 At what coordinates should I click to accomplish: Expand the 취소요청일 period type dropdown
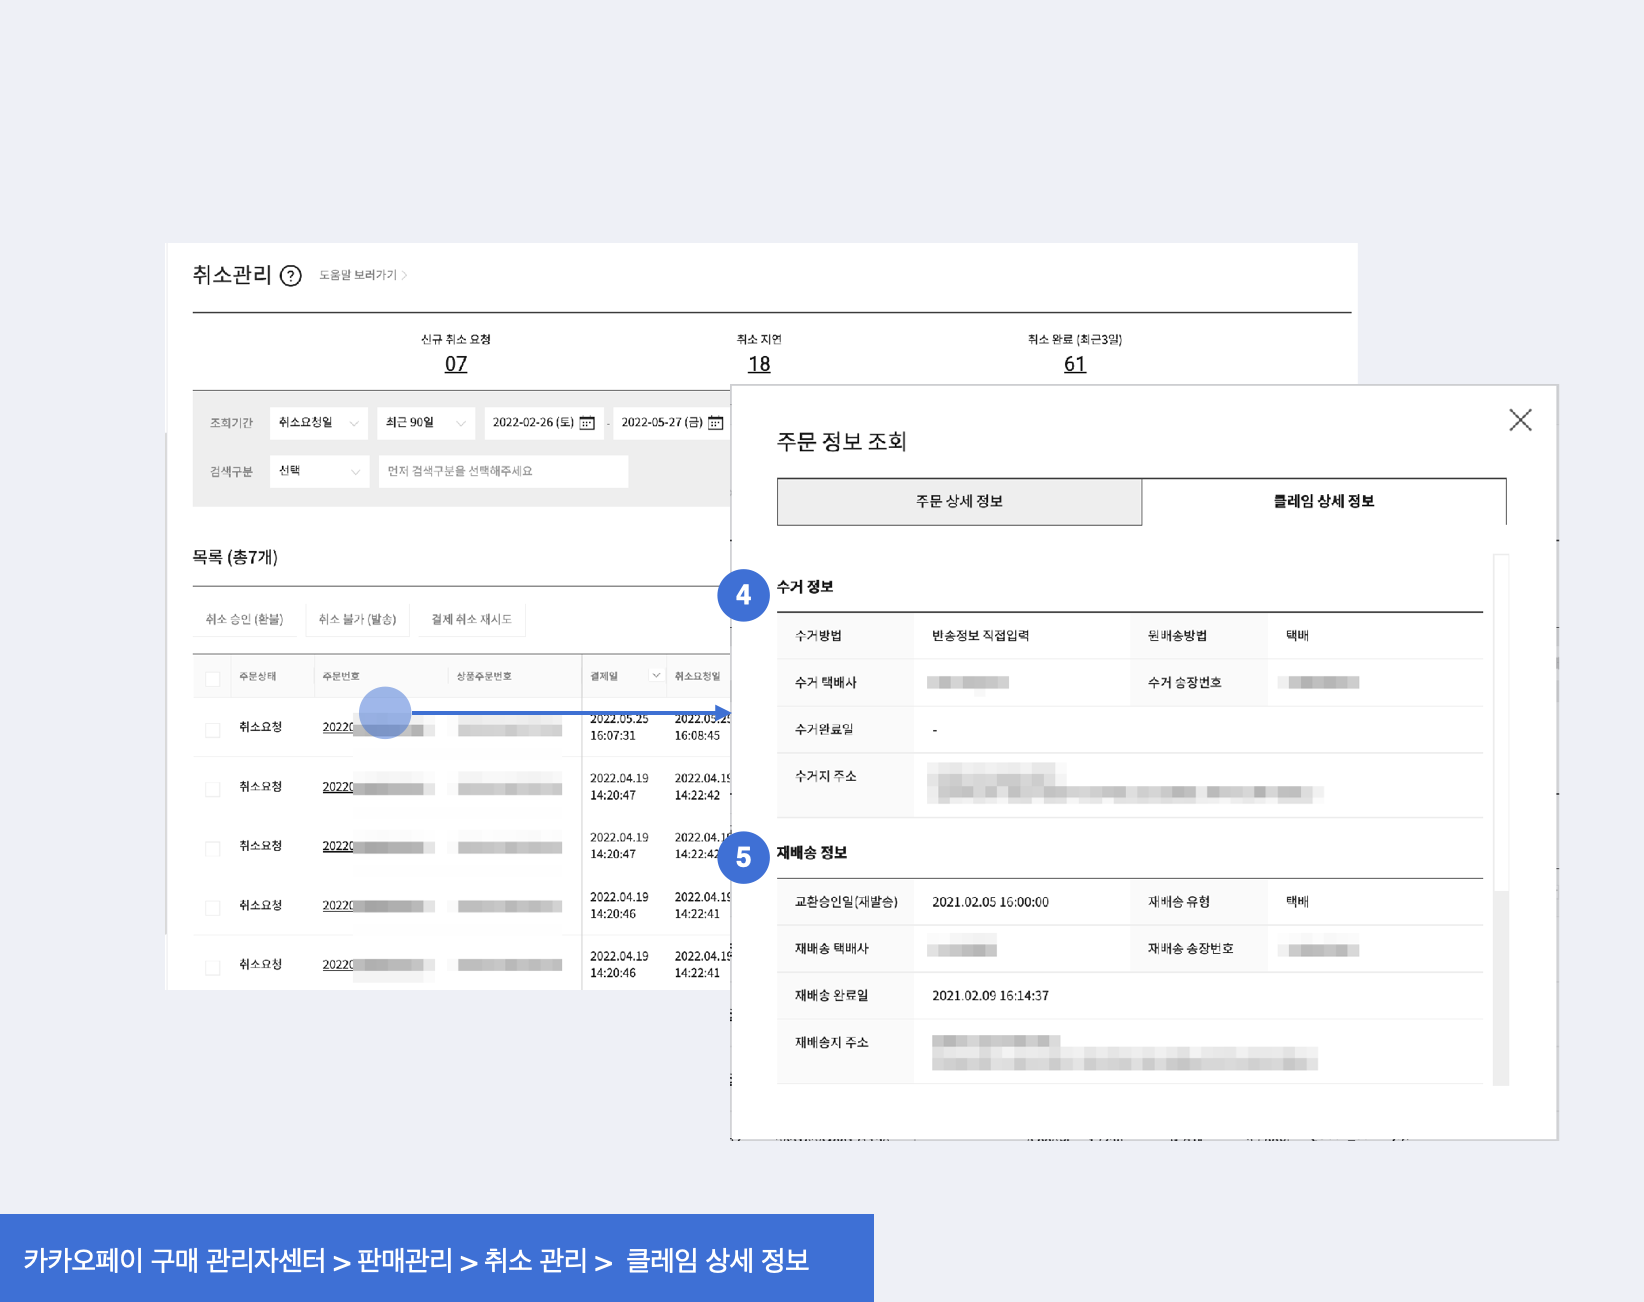319,423
